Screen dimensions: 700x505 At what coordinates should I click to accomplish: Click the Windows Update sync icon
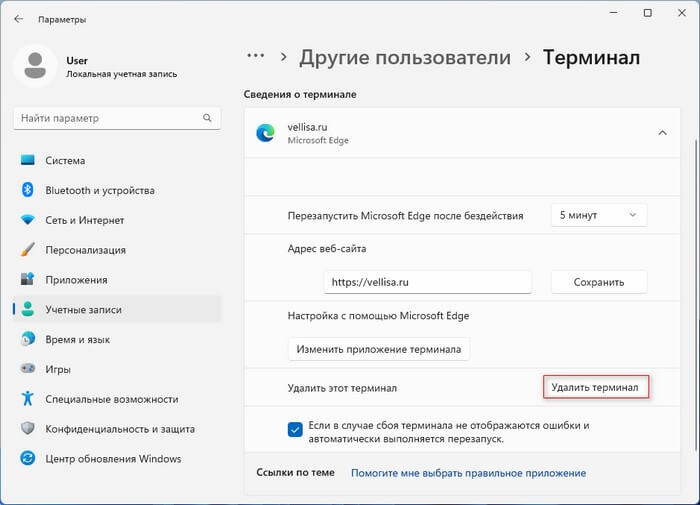pos(28,458)
